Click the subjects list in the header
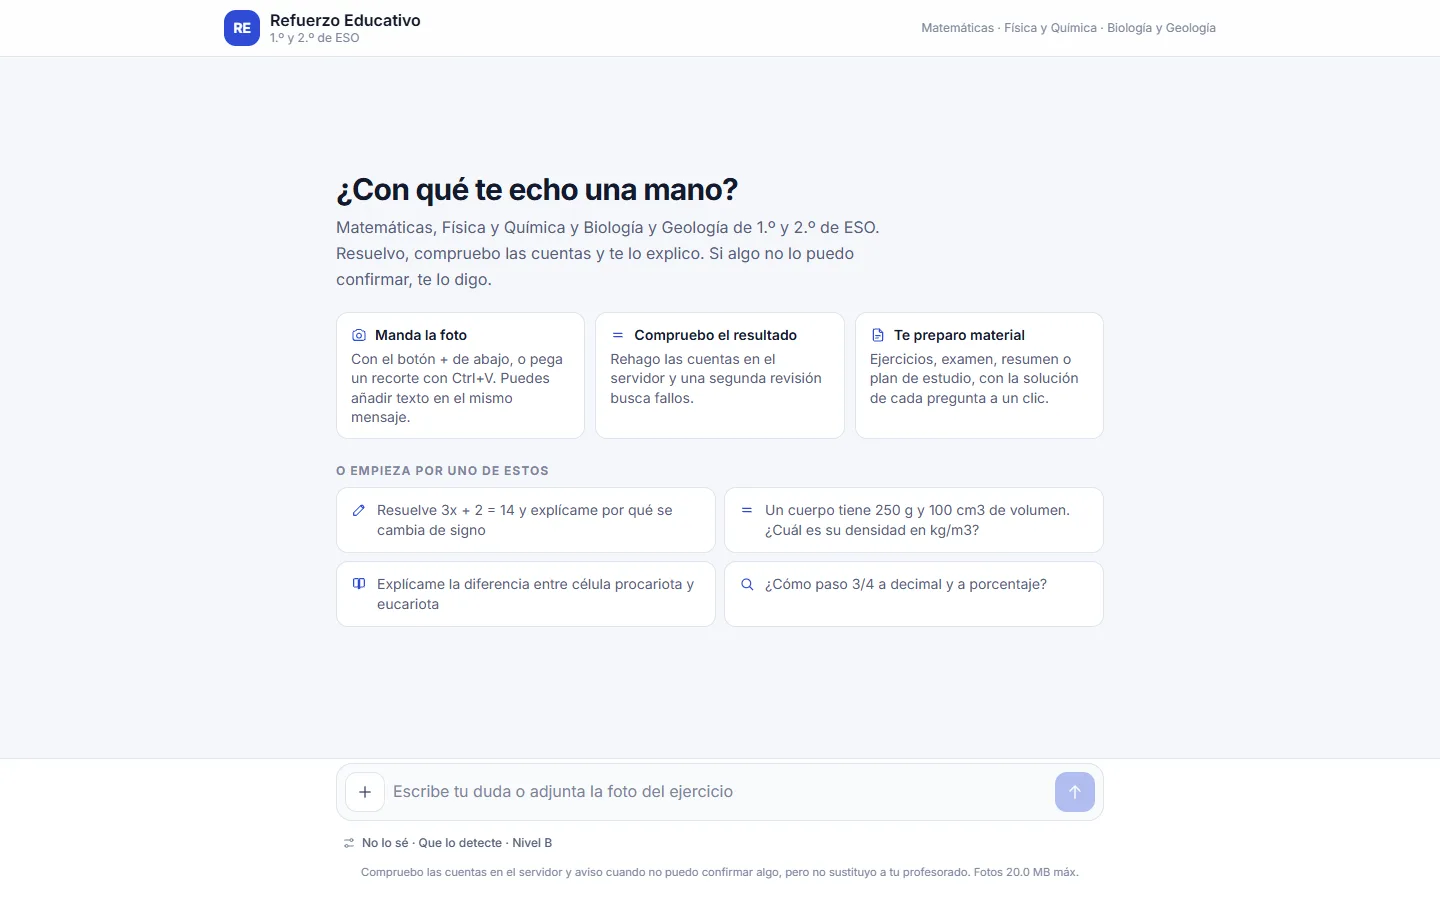The height and width of the screenshot is (900, 1440). click(x=1068, y=28)
